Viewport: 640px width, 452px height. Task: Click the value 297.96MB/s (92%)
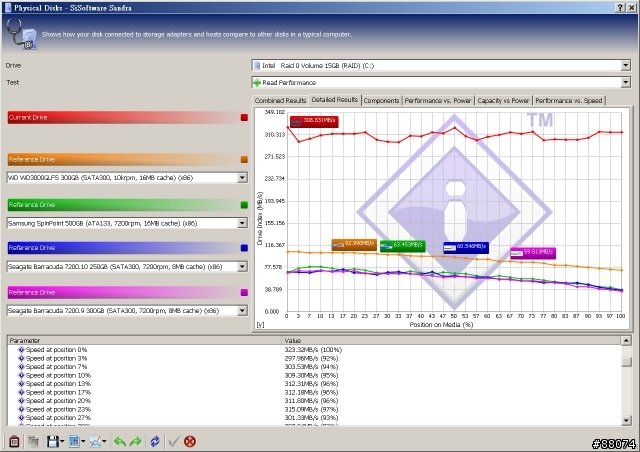coord(311,358)
